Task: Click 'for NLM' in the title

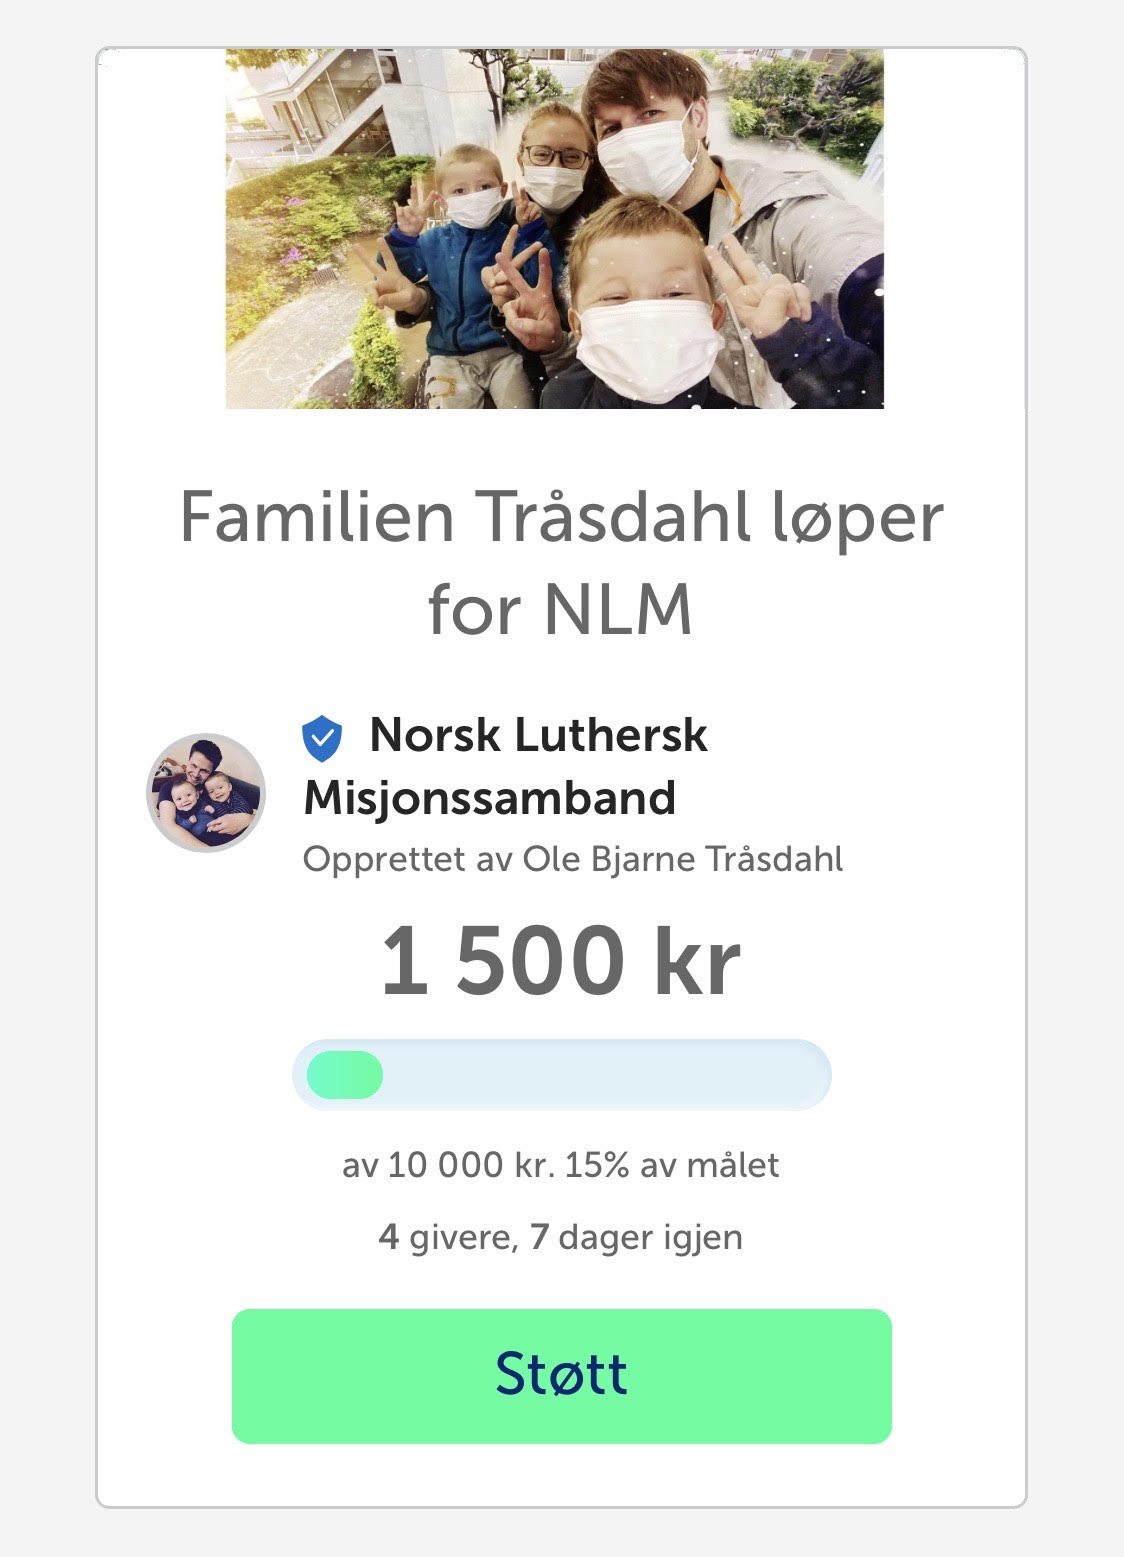Action: pyautogui.click(x=560, y=608)
